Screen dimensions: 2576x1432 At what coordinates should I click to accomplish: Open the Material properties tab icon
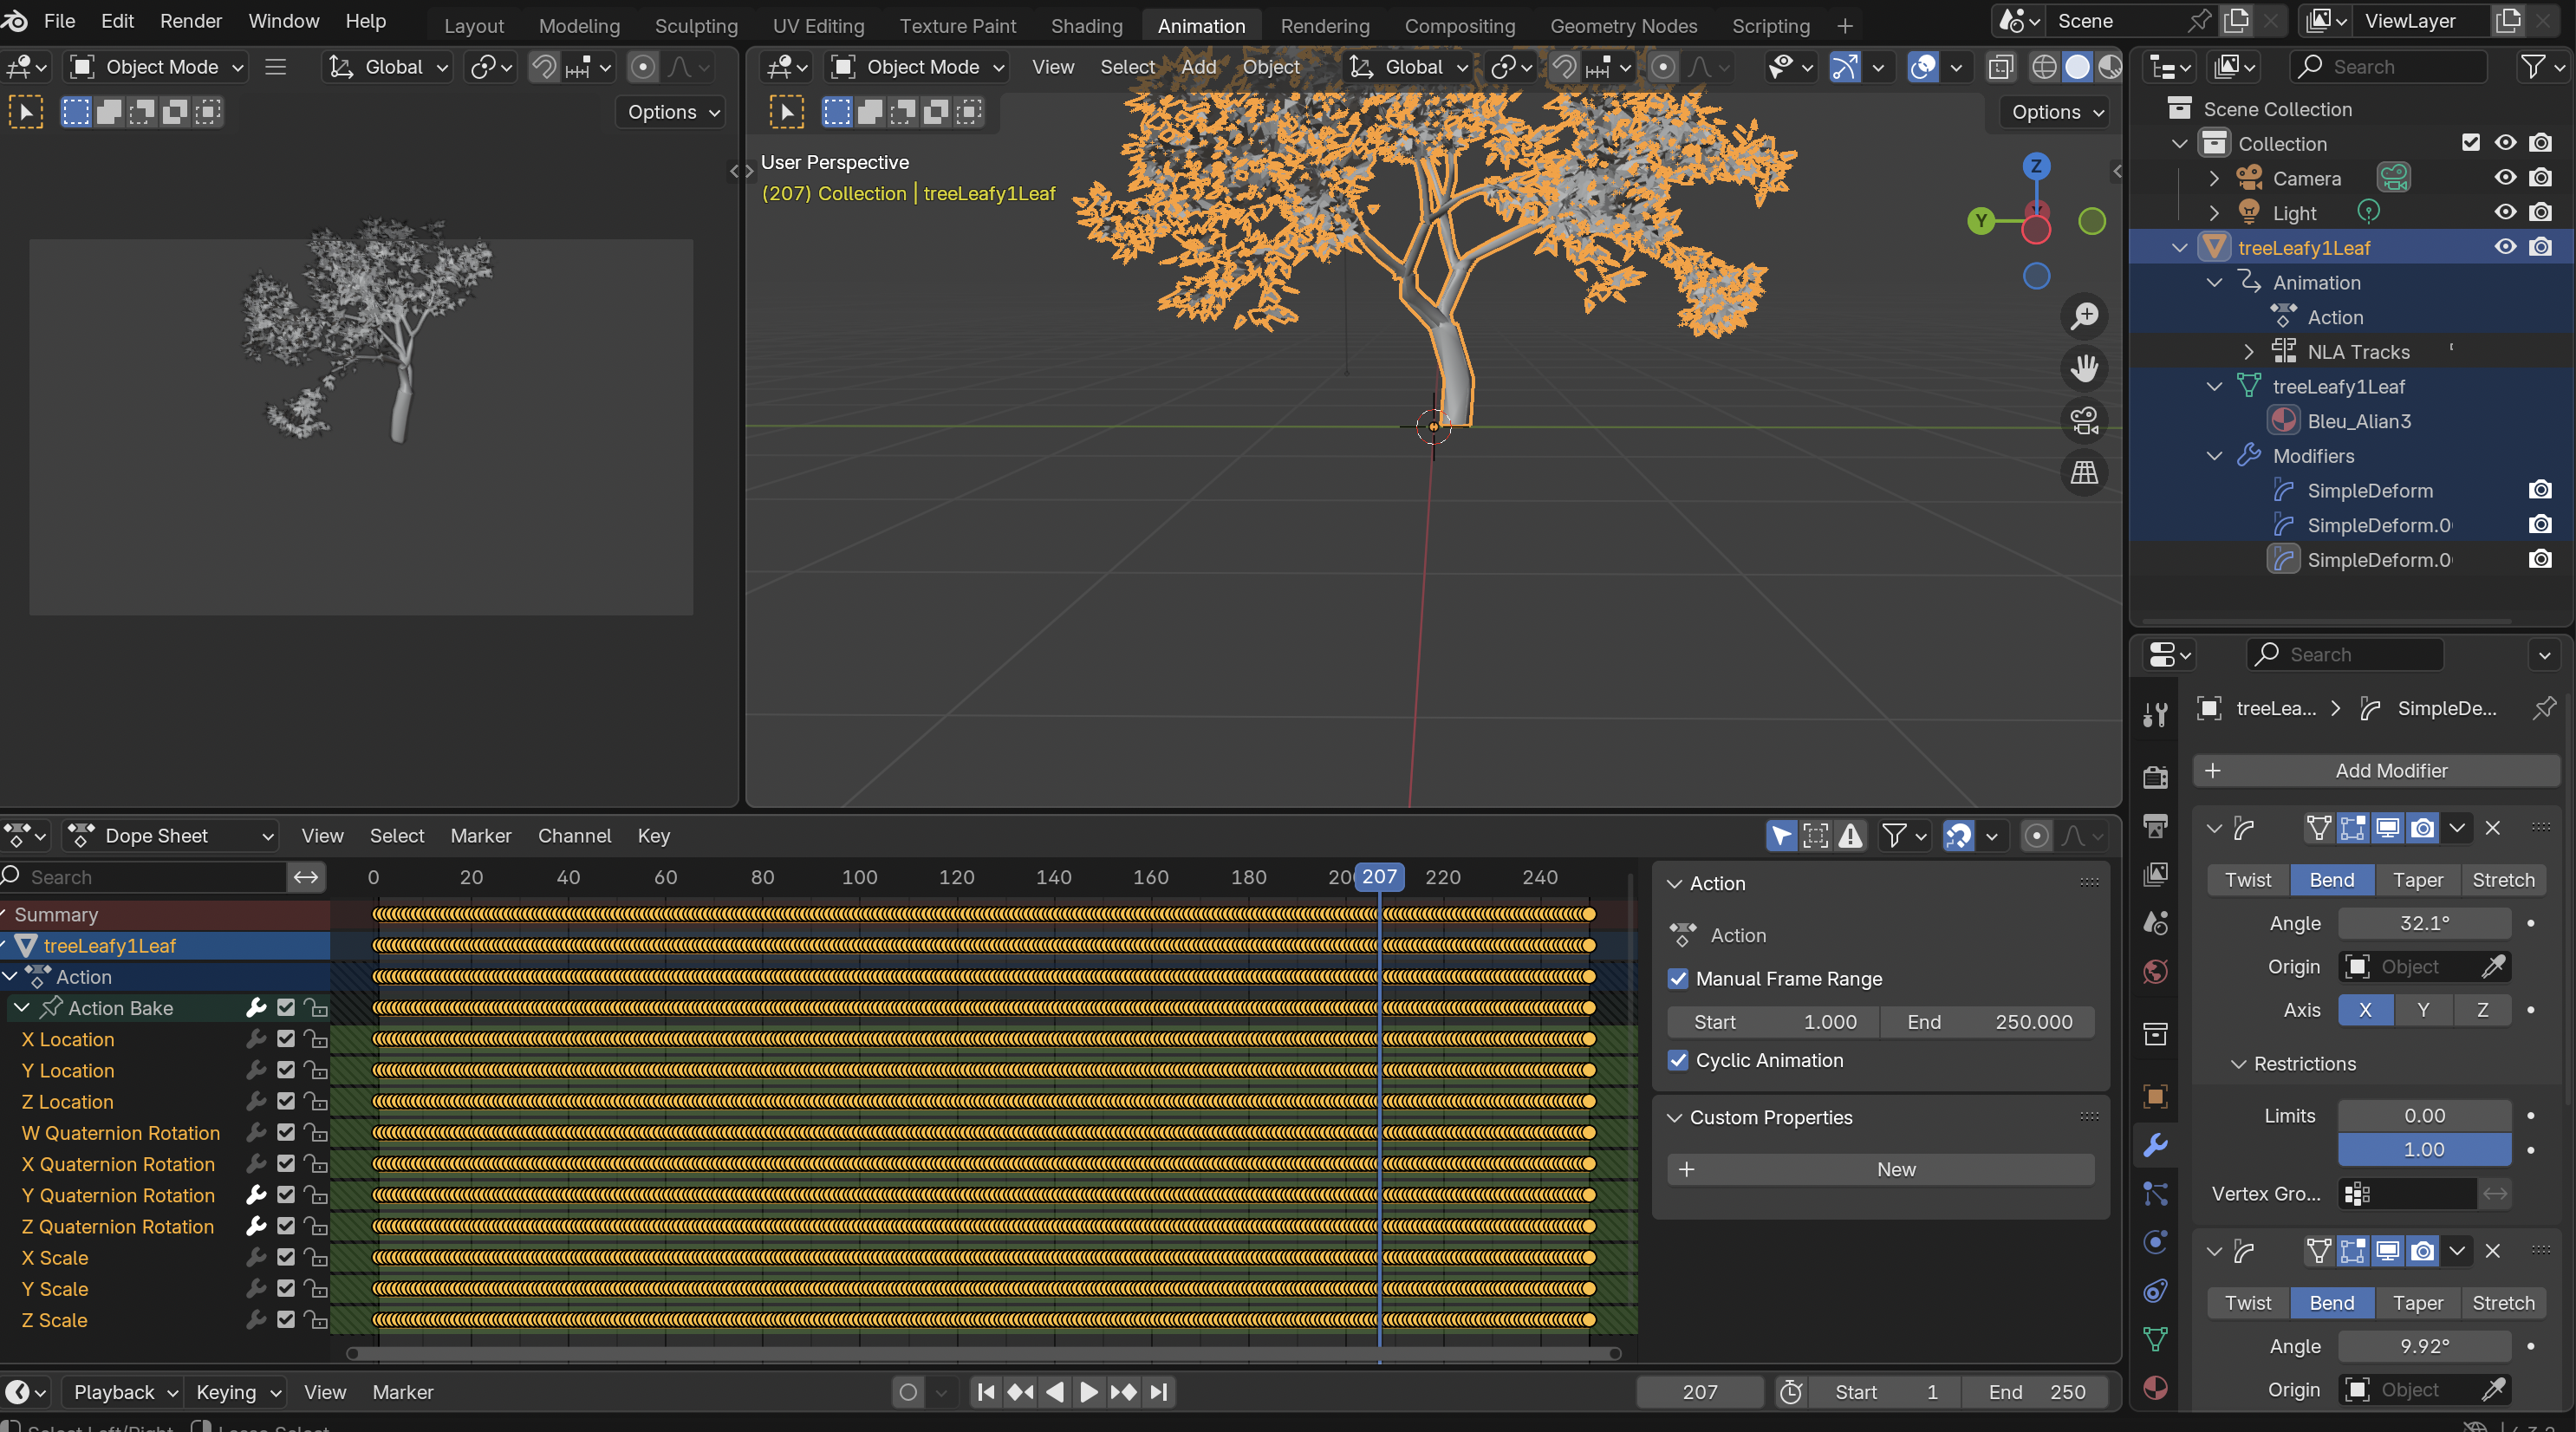tap(2156, 1387)
